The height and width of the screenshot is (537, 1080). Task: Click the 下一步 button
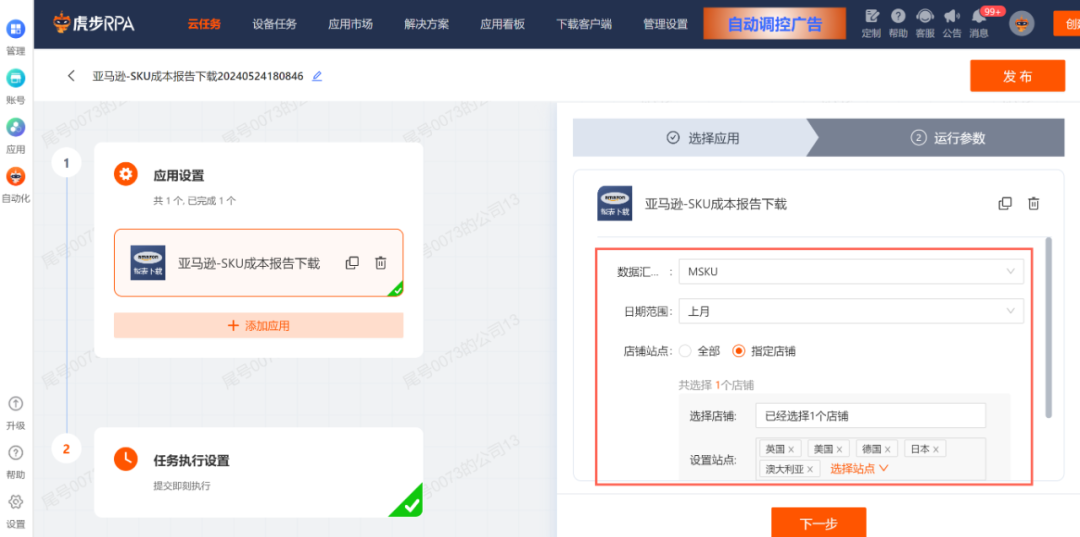(818, 523)
